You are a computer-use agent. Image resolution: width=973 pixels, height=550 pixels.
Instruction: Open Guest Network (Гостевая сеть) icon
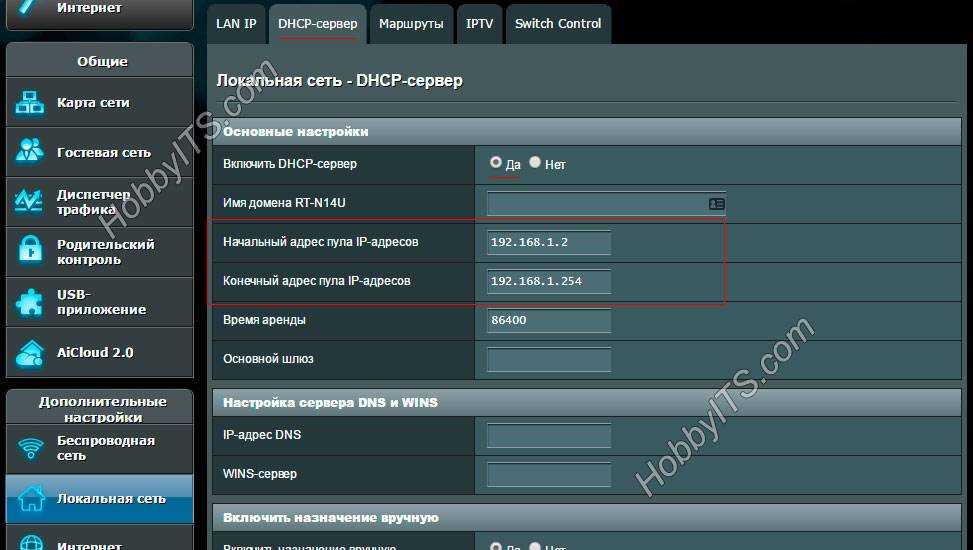(30, 152)
